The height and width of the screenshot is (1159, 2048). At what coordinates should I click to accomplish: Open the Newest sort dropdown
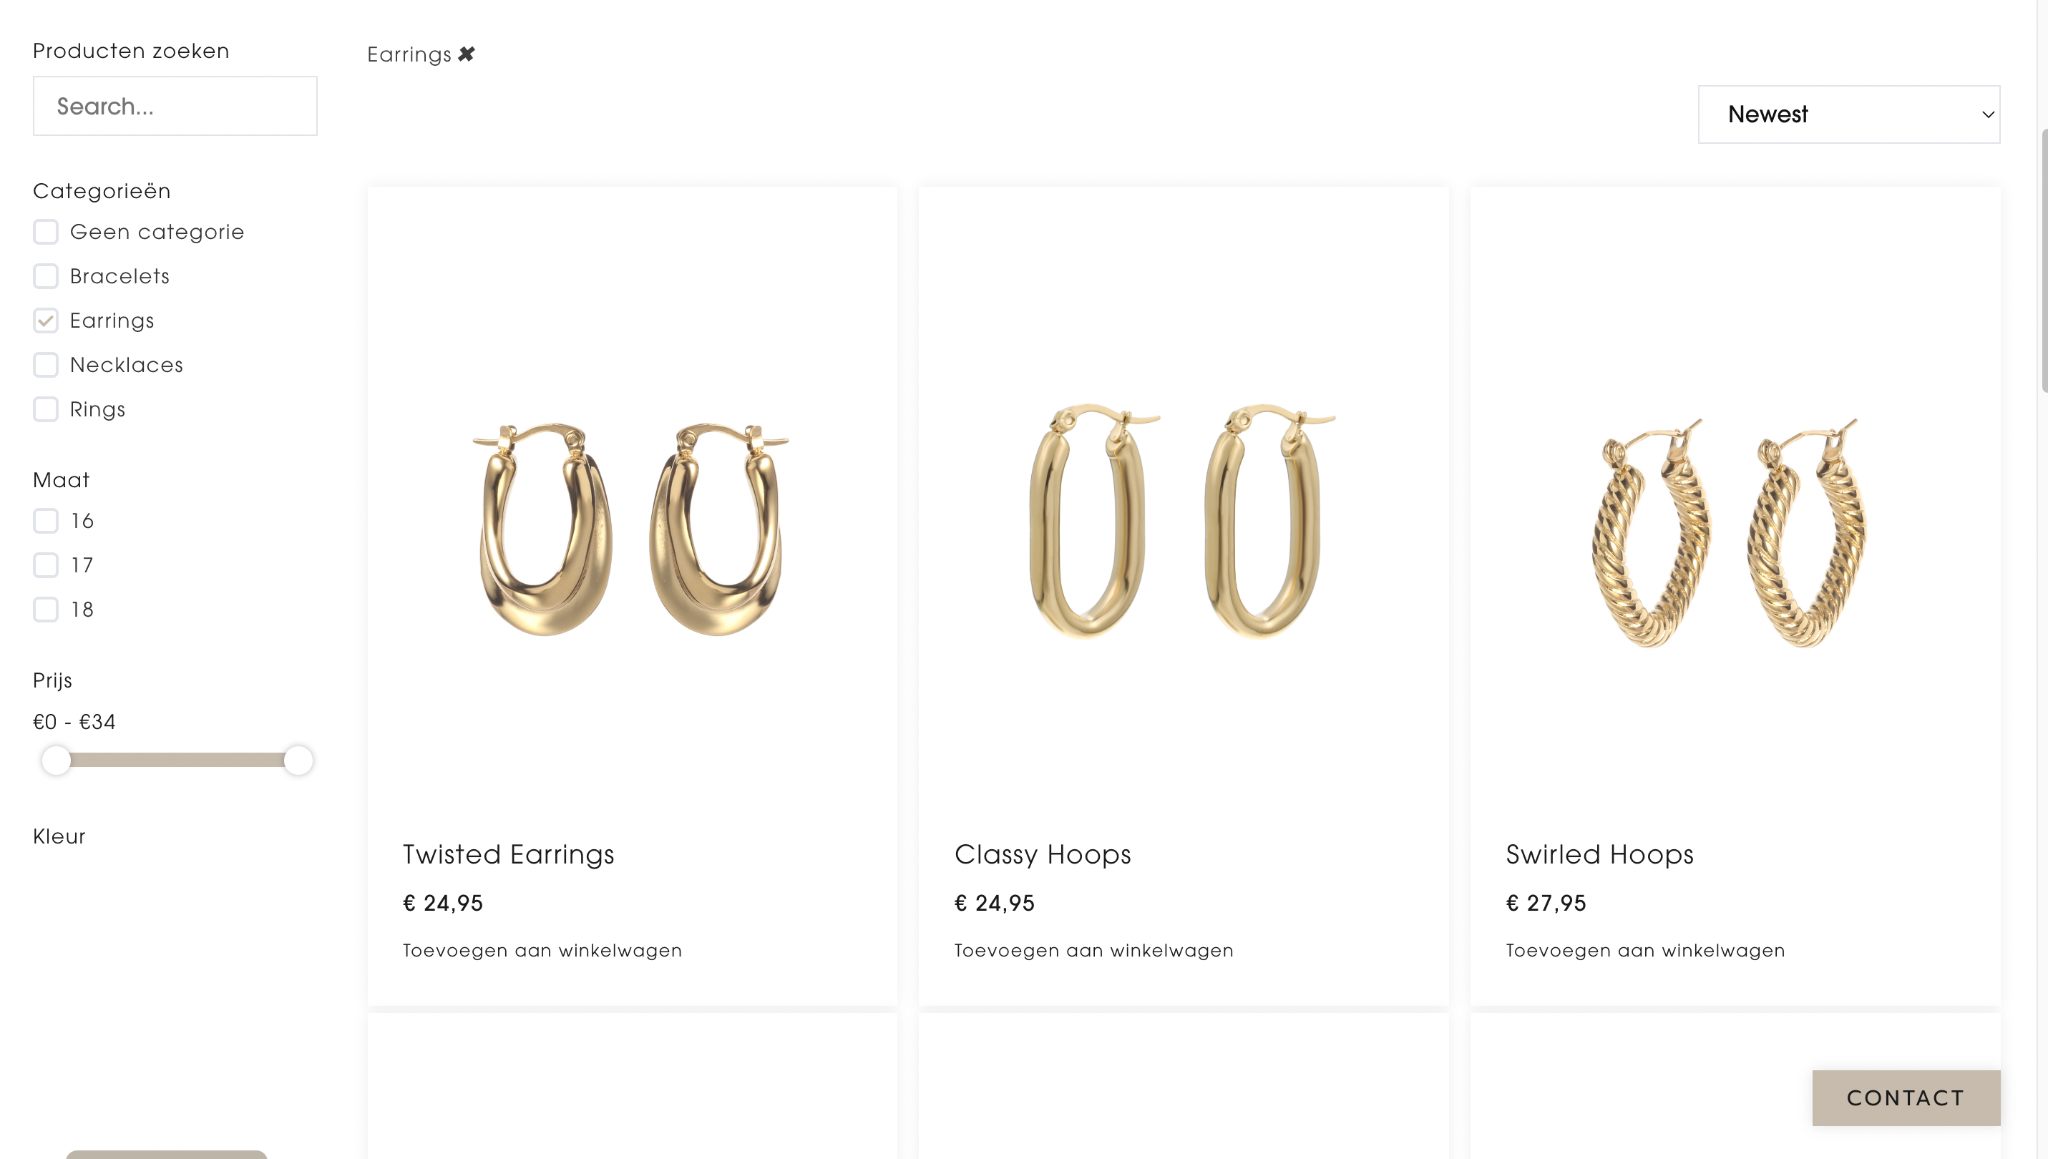1848,114
